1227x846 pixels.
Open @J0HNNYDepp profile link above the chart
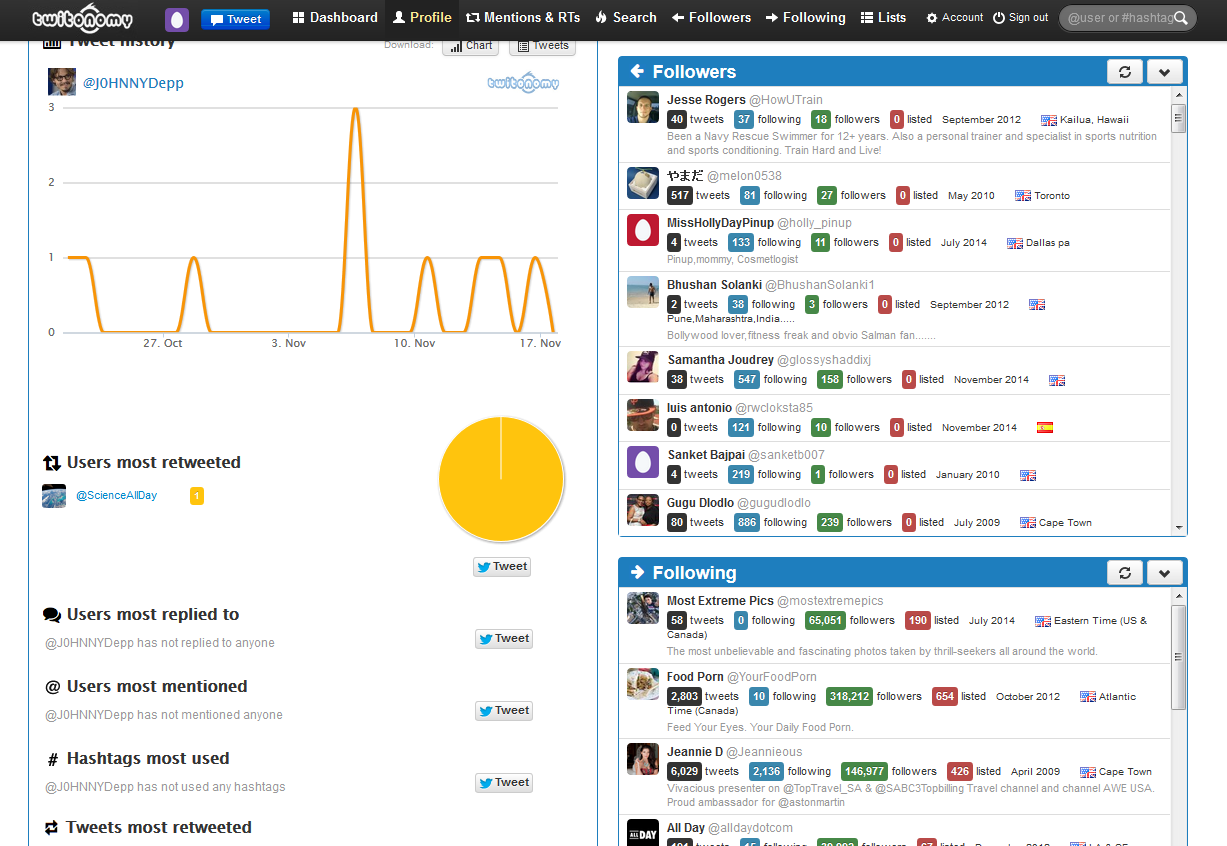click(x=133, y=83)
